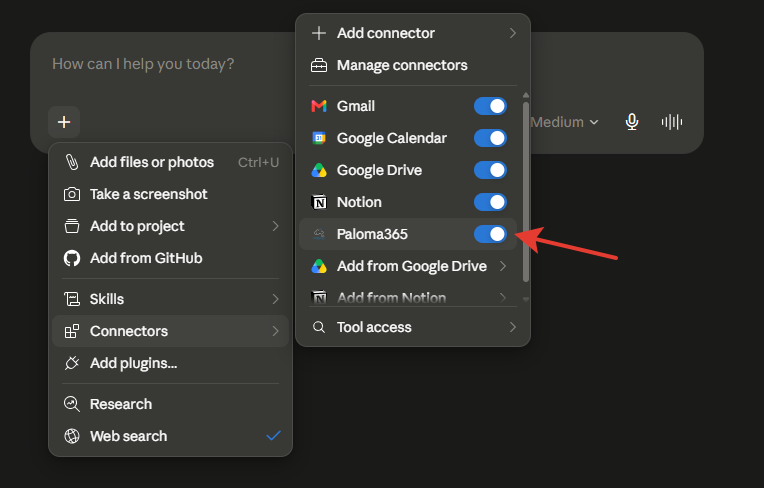The height and width of the screenshot is (488, 764).
Task: Click the Paloma365 label
Action: click(372, 234)
